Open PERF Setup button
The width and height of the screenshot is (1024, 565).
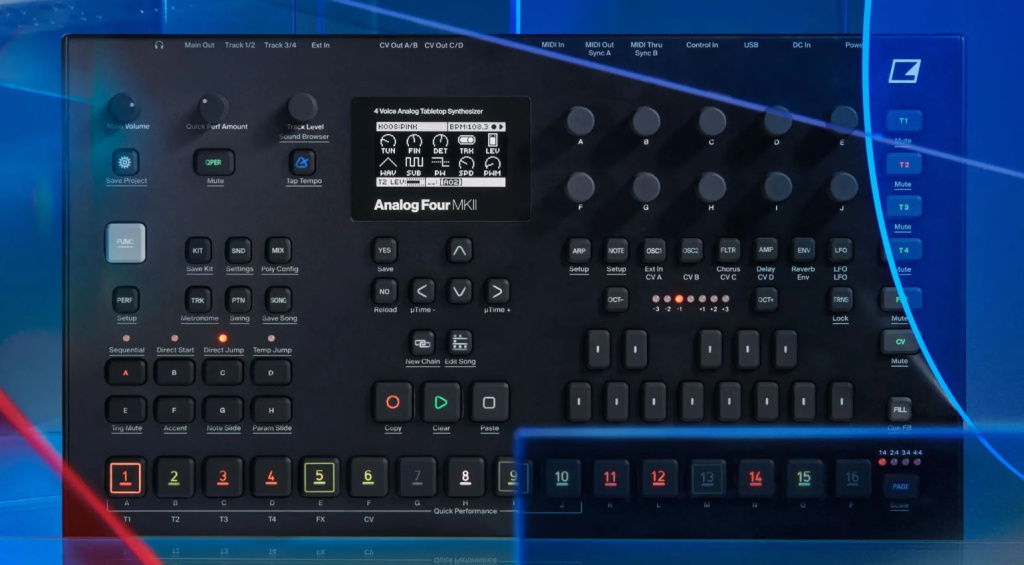pos(125,300)
